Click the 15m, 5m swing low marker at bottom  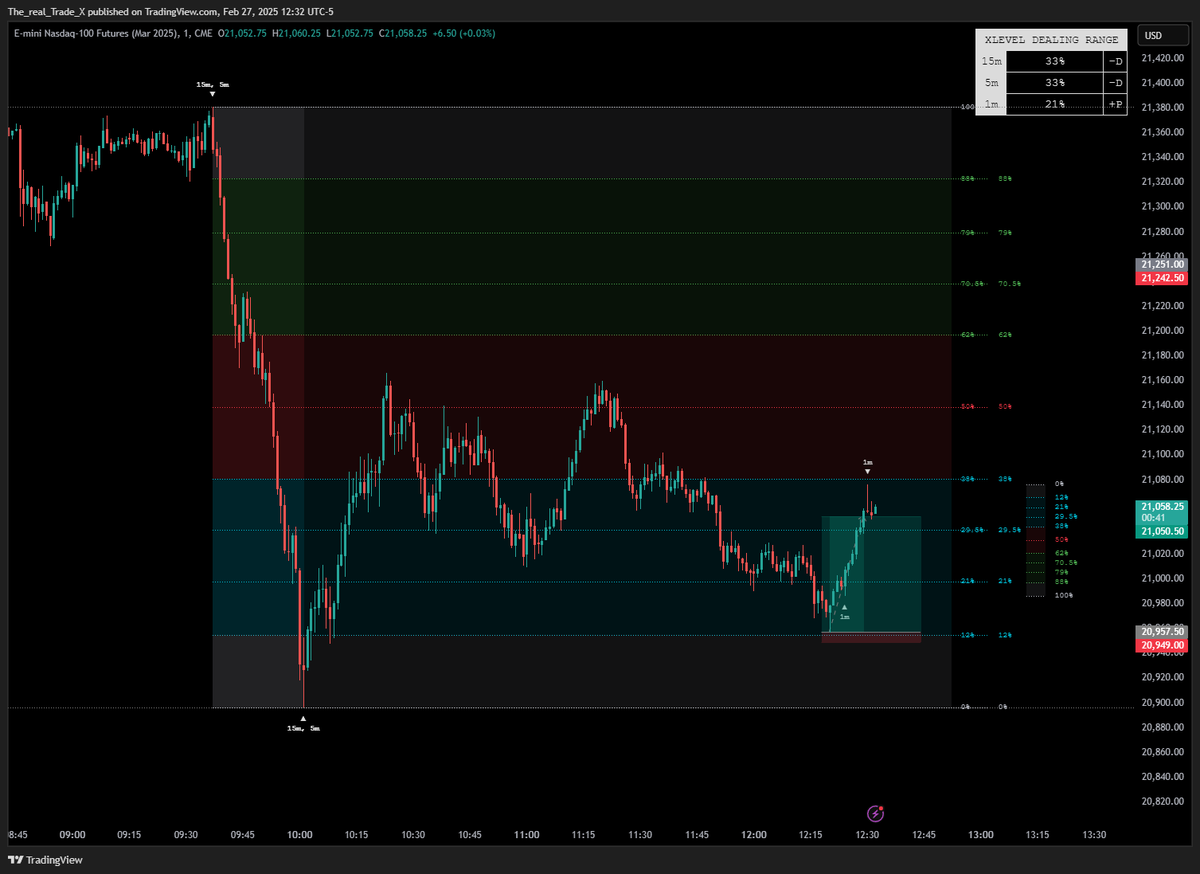pyautogui.click(x=303, y=723)
